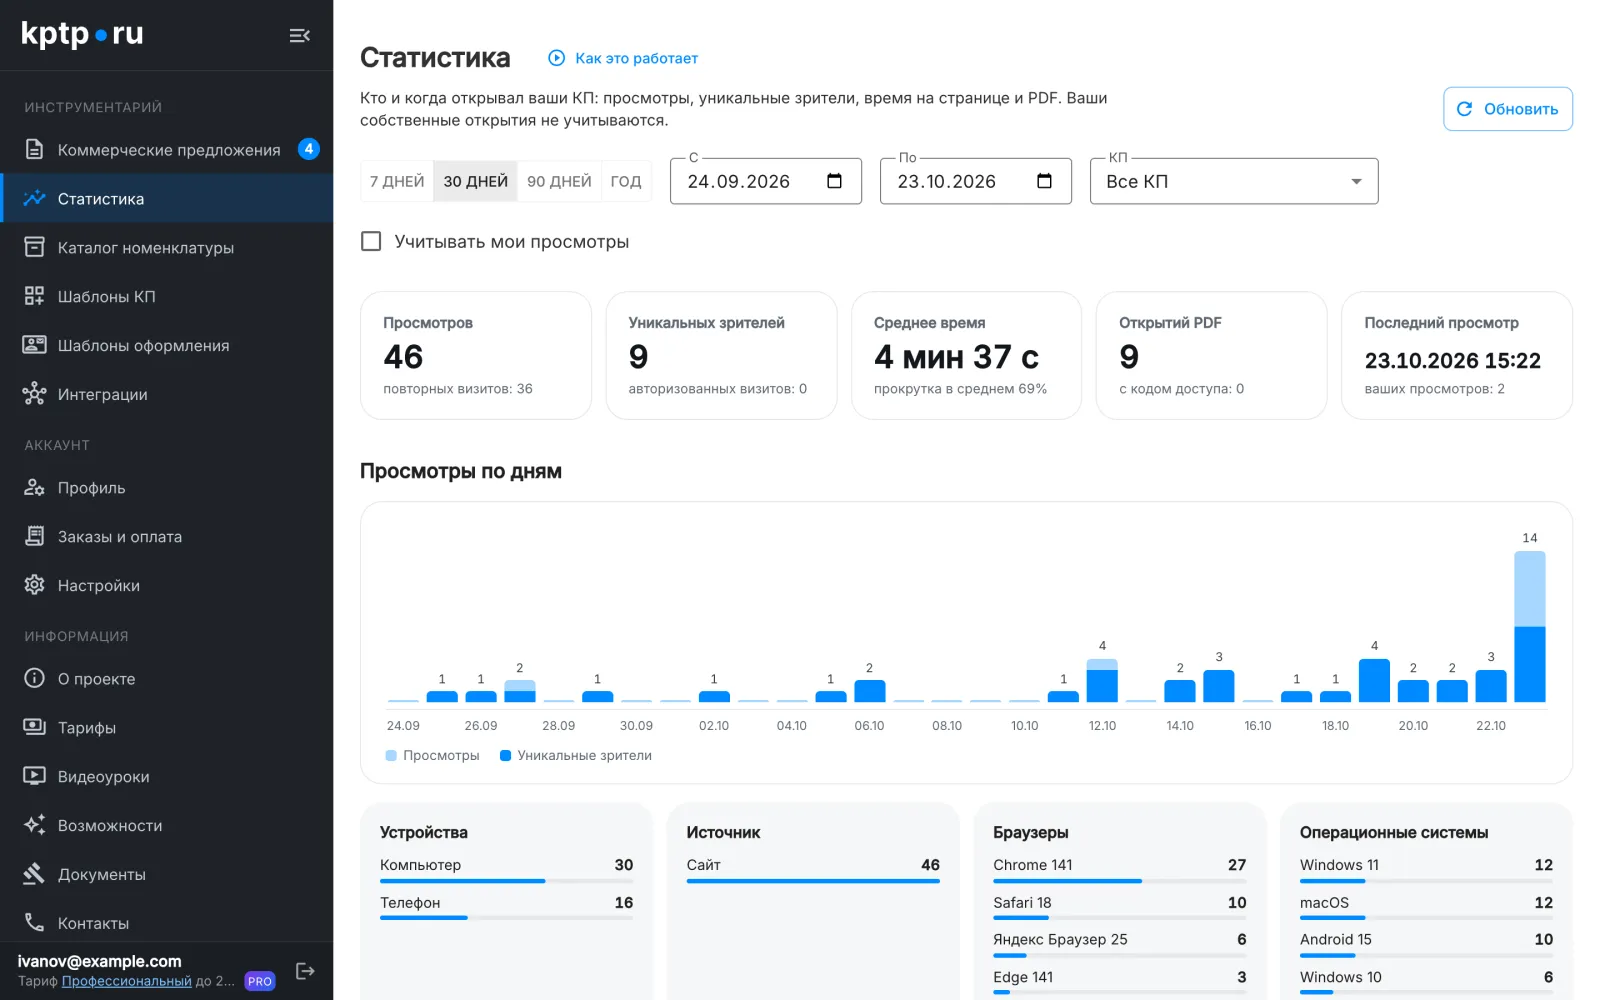Click the Тарифы icon in sidebar
This screenshot has height=1000, width=1600.
point(34,727)
